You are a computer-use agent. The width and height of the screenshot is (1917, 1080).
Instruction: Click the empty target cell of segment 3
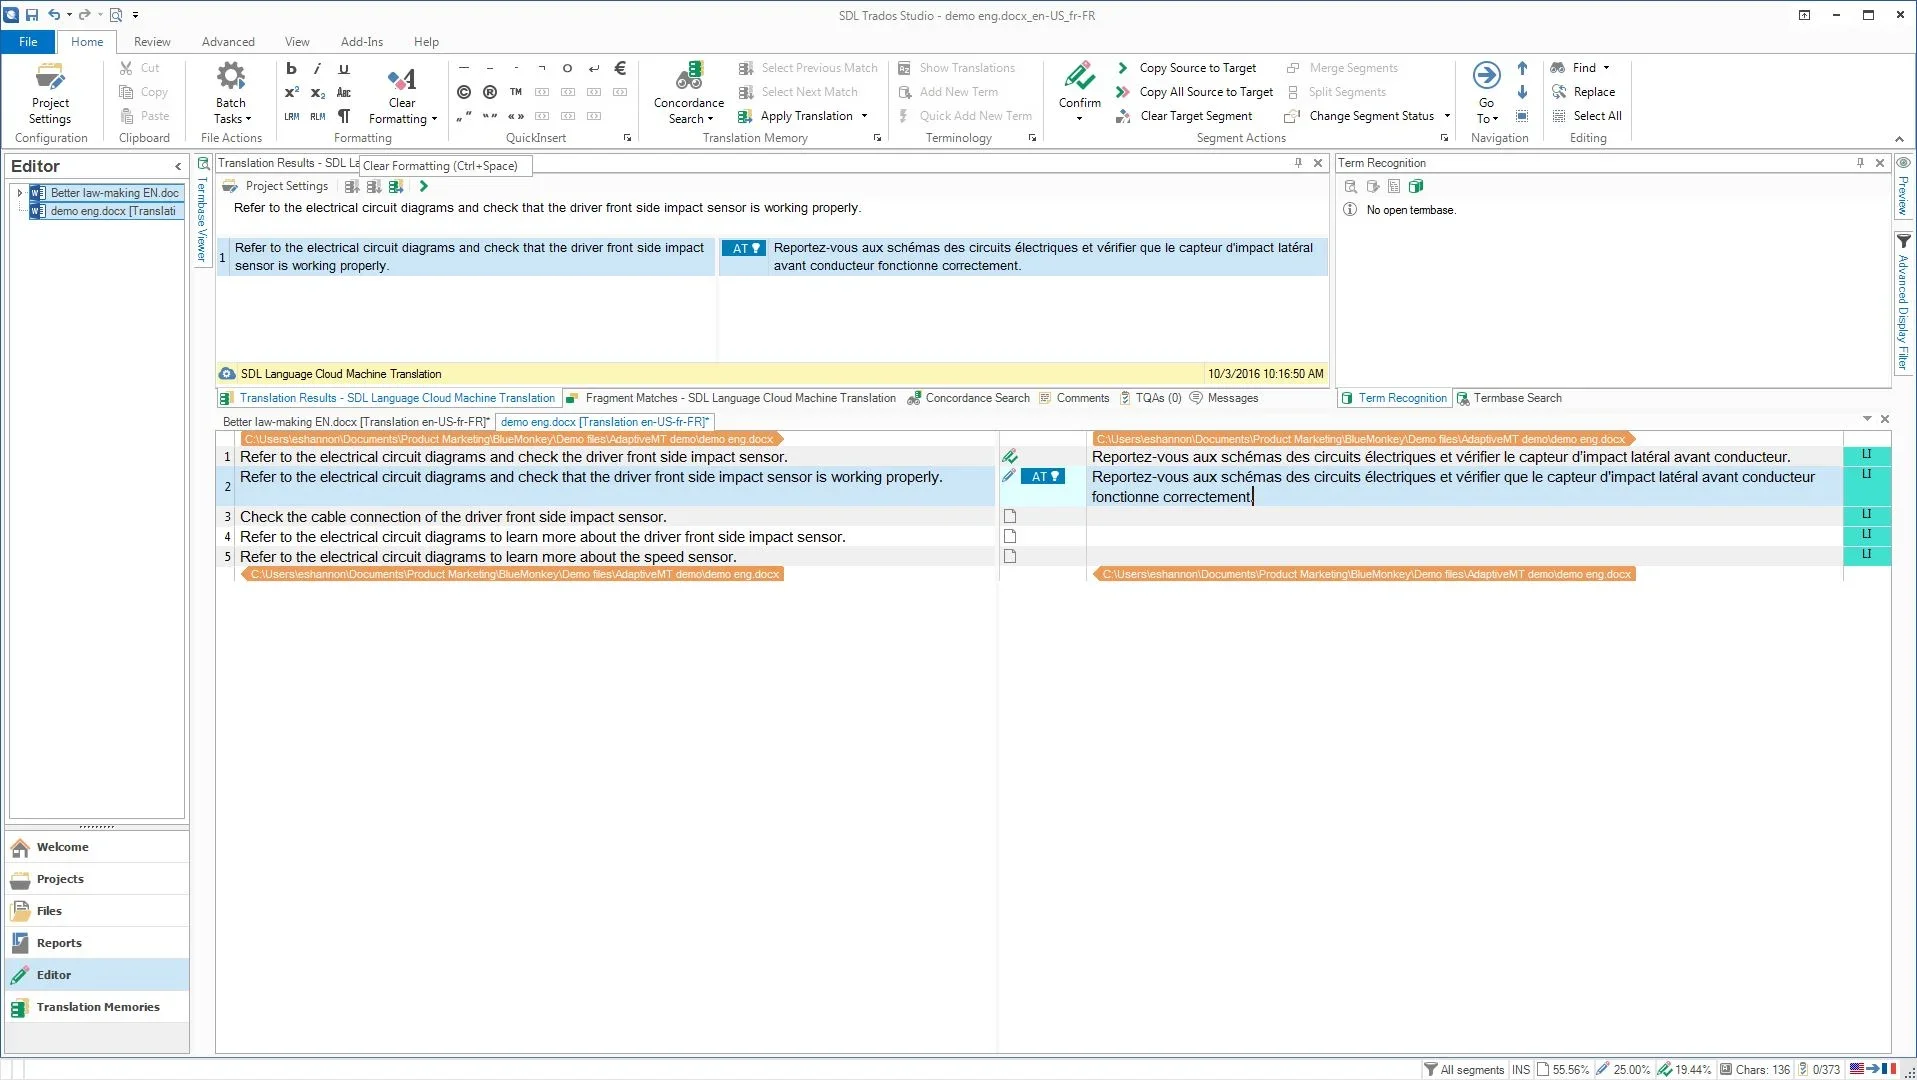click(1463, 517)
